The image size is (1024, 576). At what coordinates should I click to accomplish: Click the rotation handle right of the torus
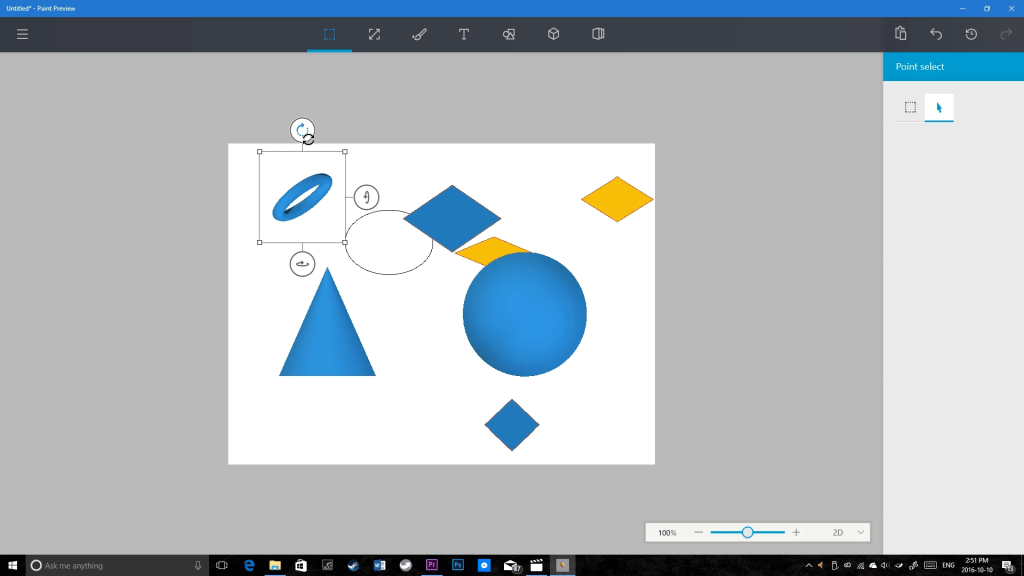366,197
